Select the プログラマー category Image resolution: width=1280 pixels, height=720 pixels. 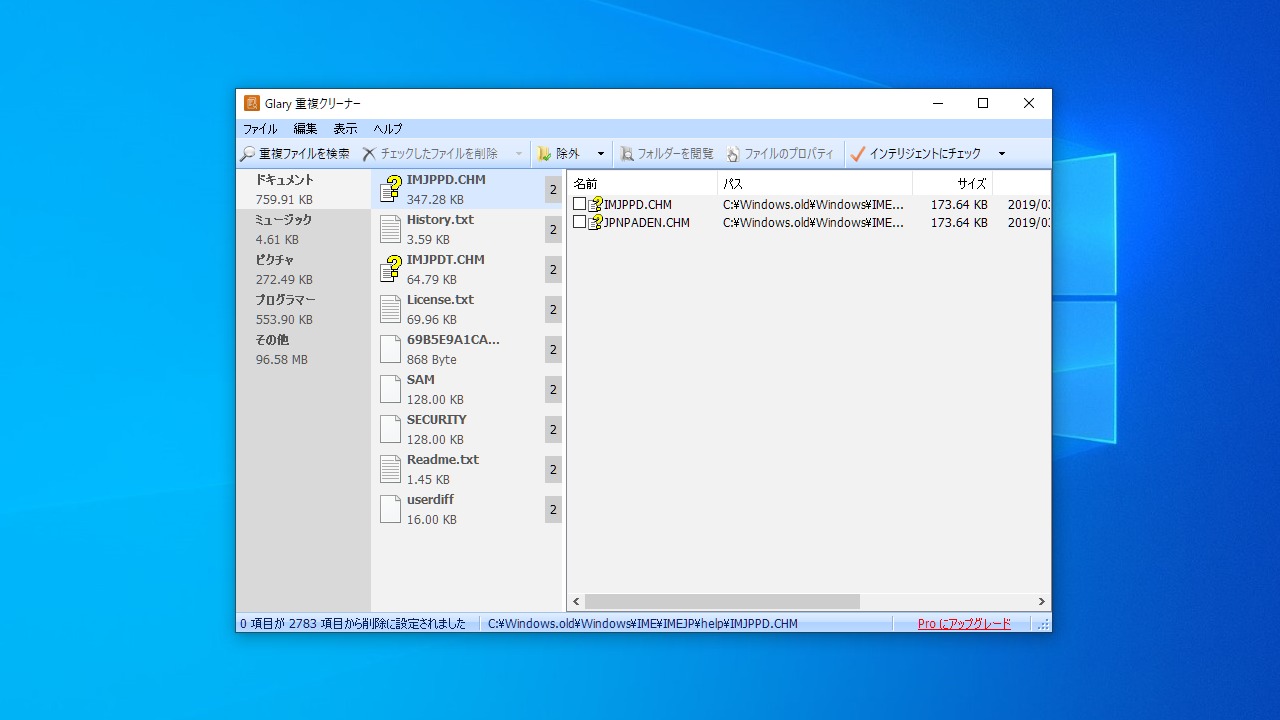304,309
